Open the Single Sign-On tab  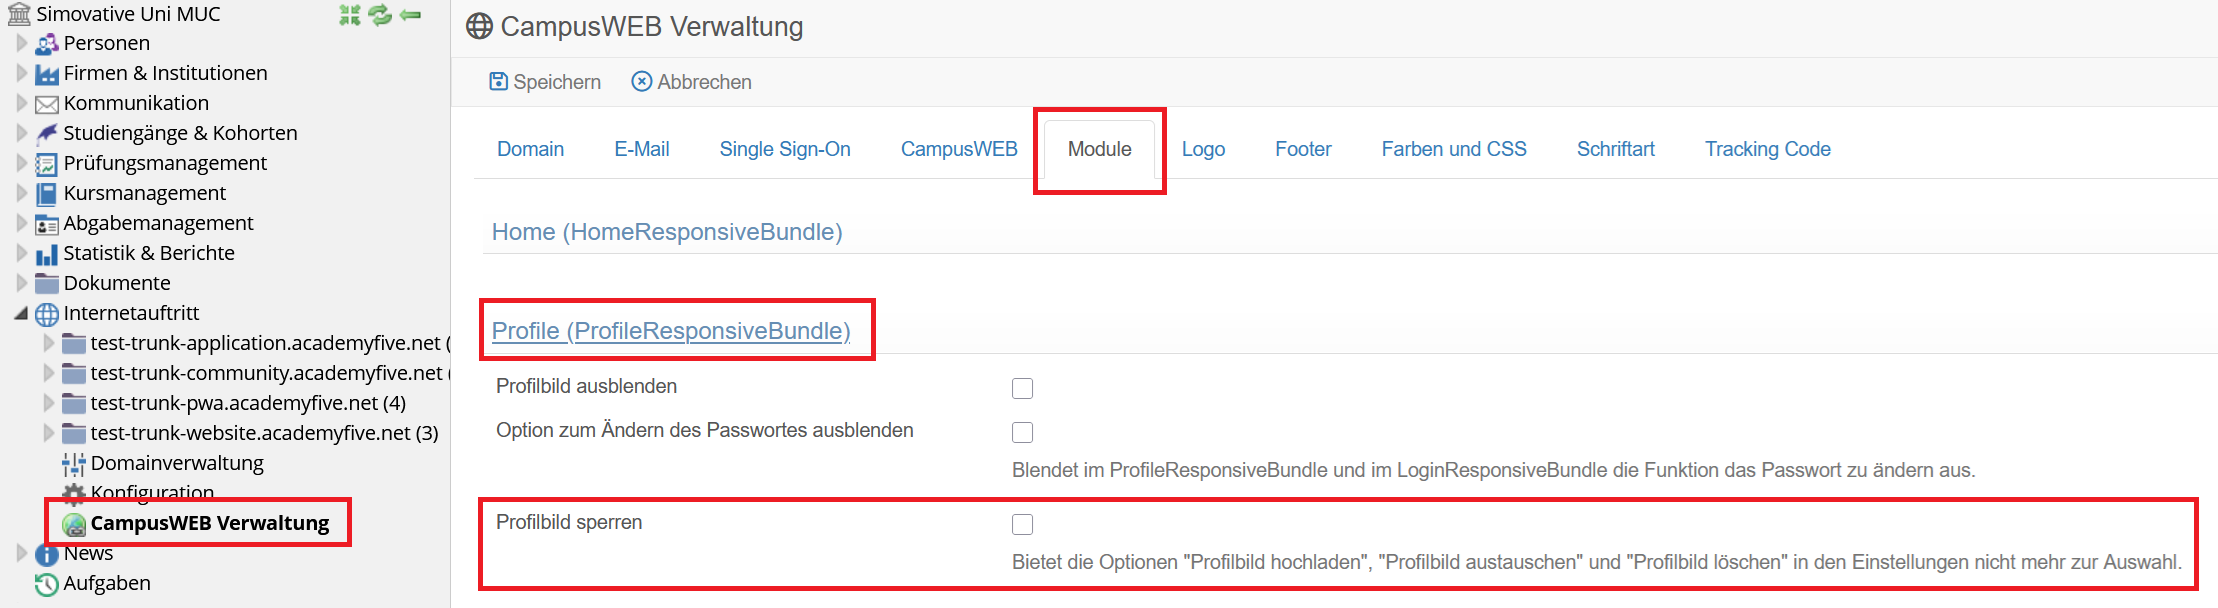[x=785, y=149]
